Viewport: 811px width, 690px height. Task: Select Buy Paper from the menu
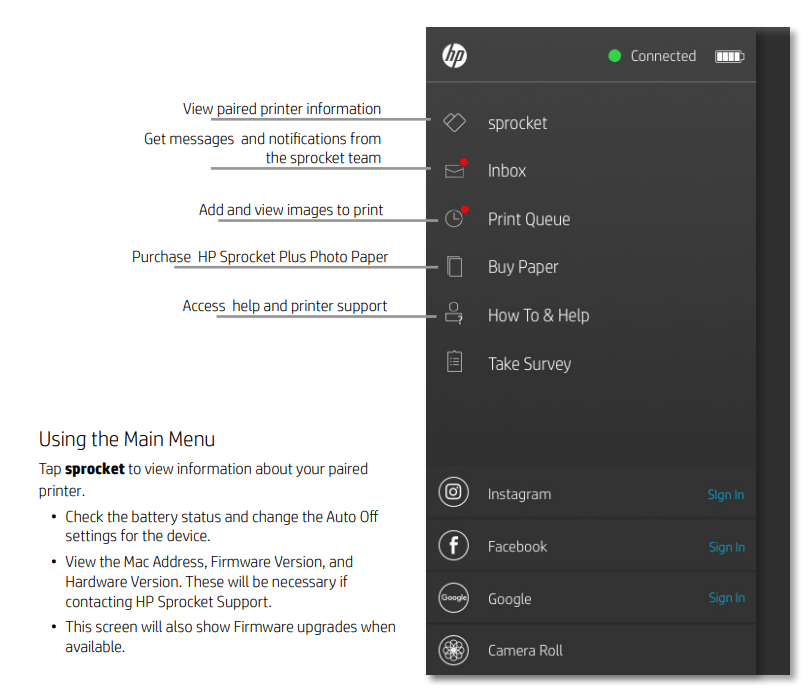523,267
